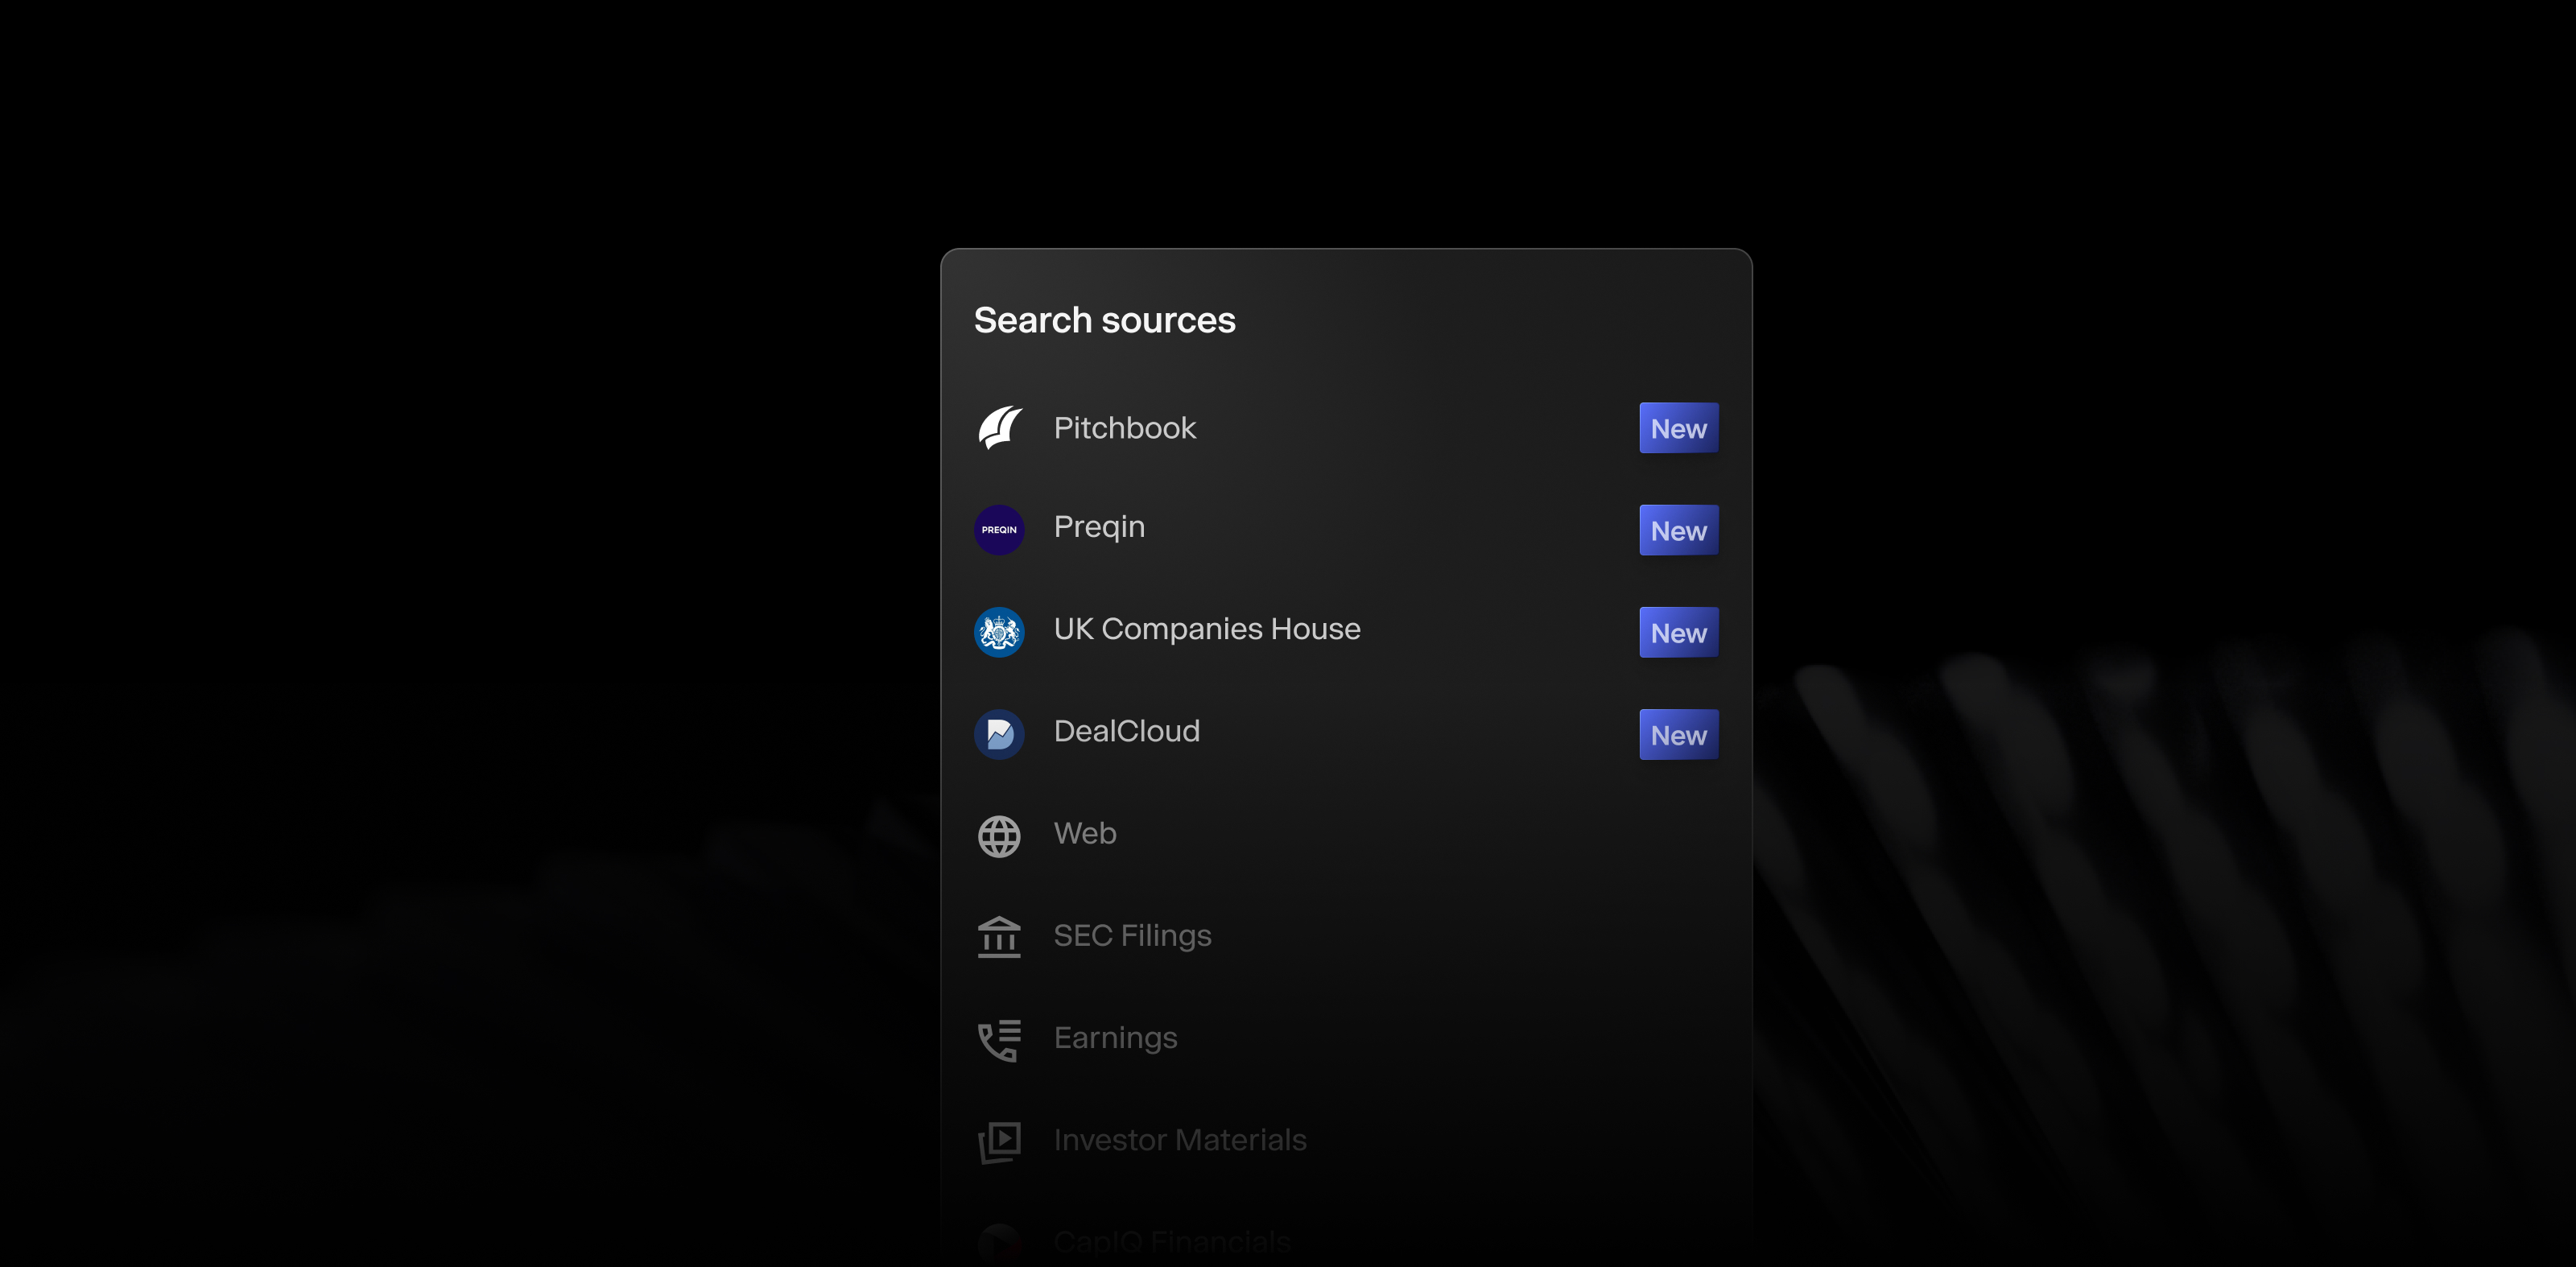2576x1267 pixels.
Task: Click the New badge next to DealCloud
Action: pos(1678,734)
